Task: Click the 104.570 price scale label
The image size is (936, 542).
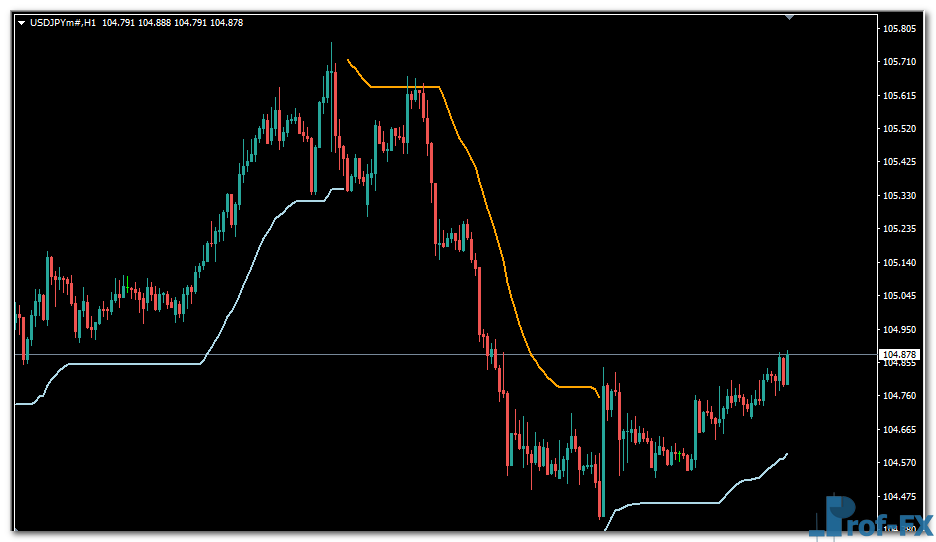Action: click(900, 463)
